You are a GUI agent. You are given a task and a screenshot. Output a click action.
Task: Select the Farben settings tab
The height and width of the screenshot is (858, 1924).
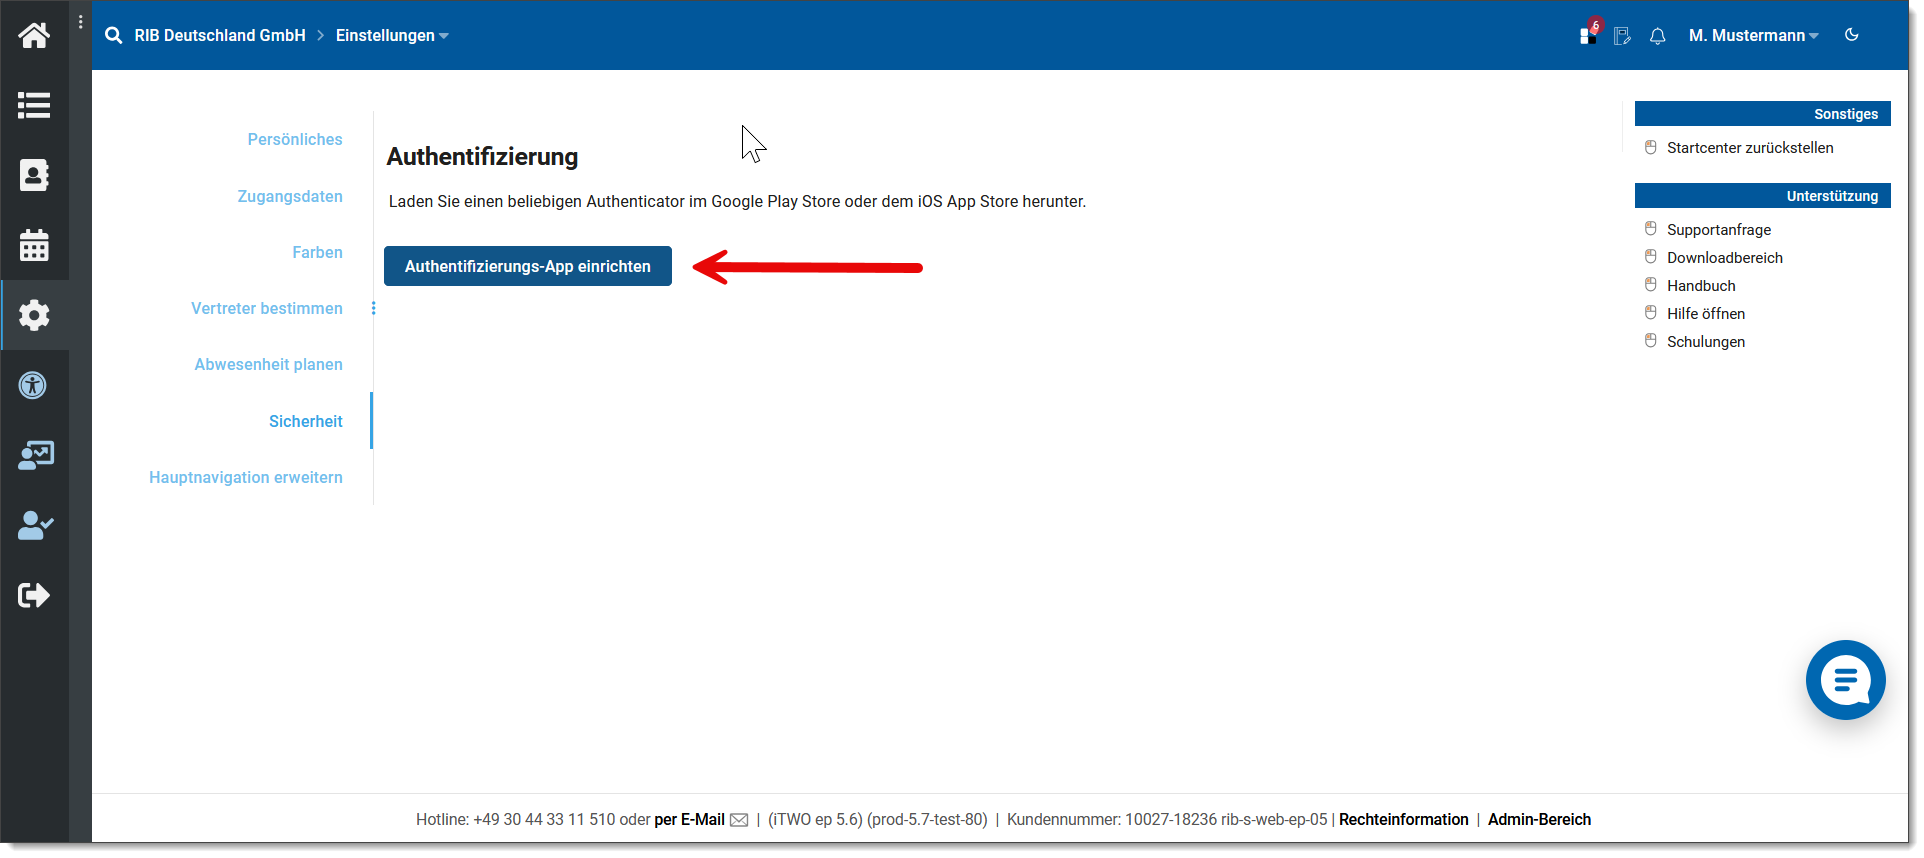click(317, 253)
